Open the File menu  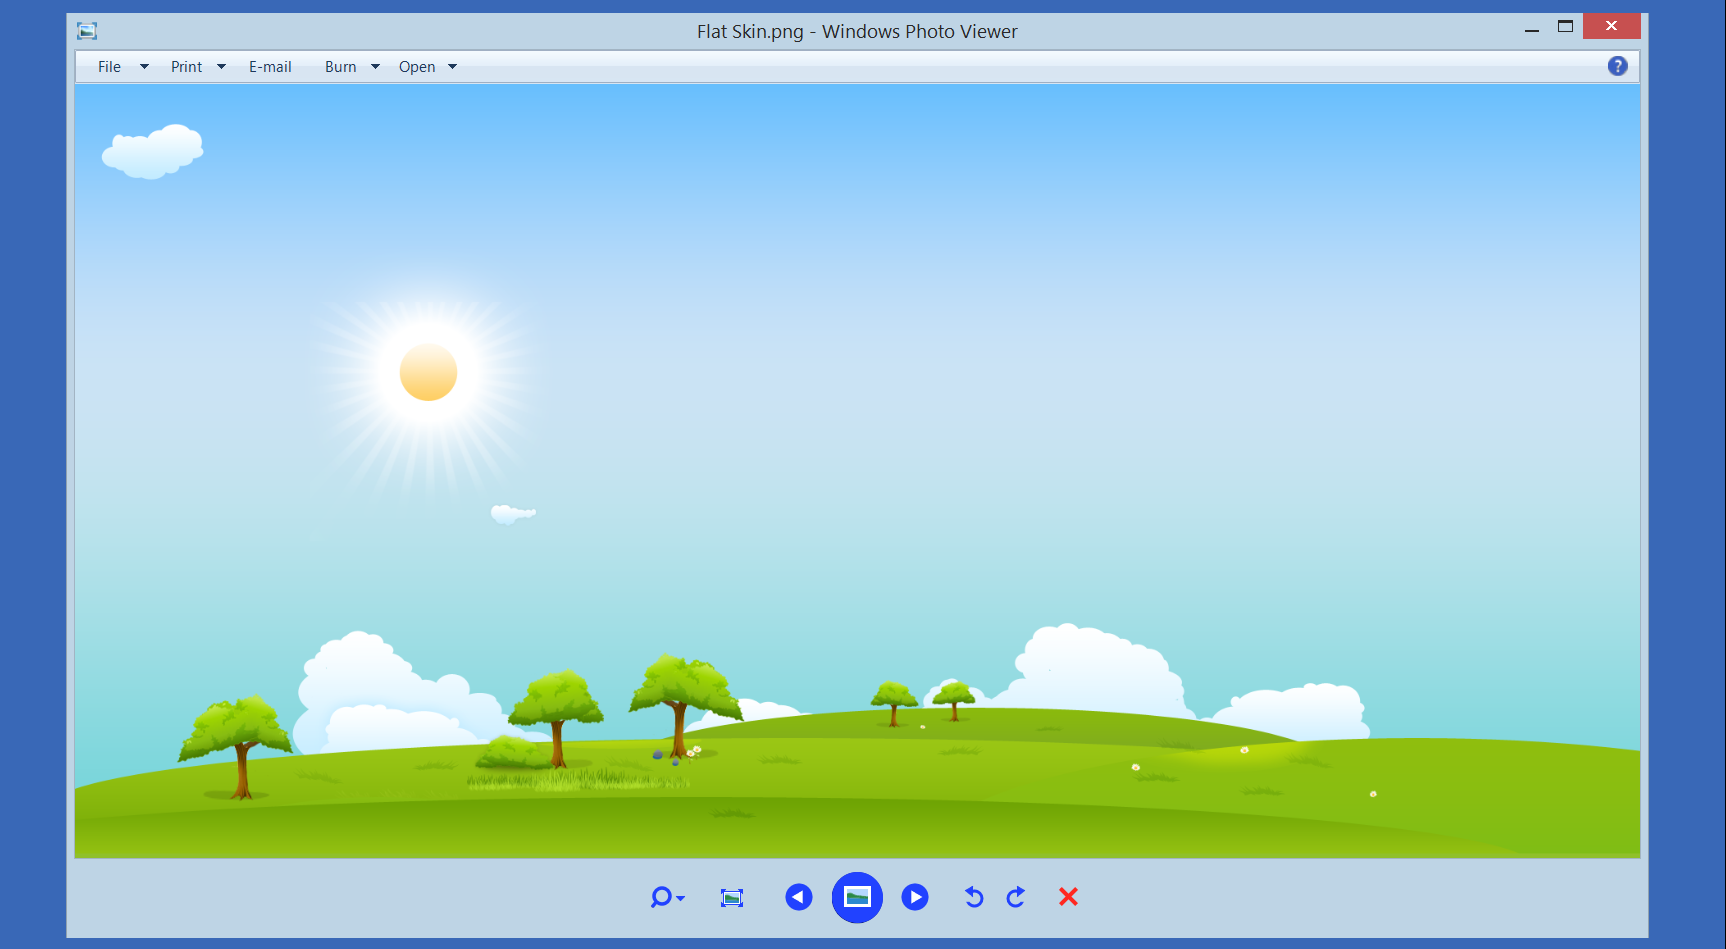pyautogui.click(x=109, y=67)
